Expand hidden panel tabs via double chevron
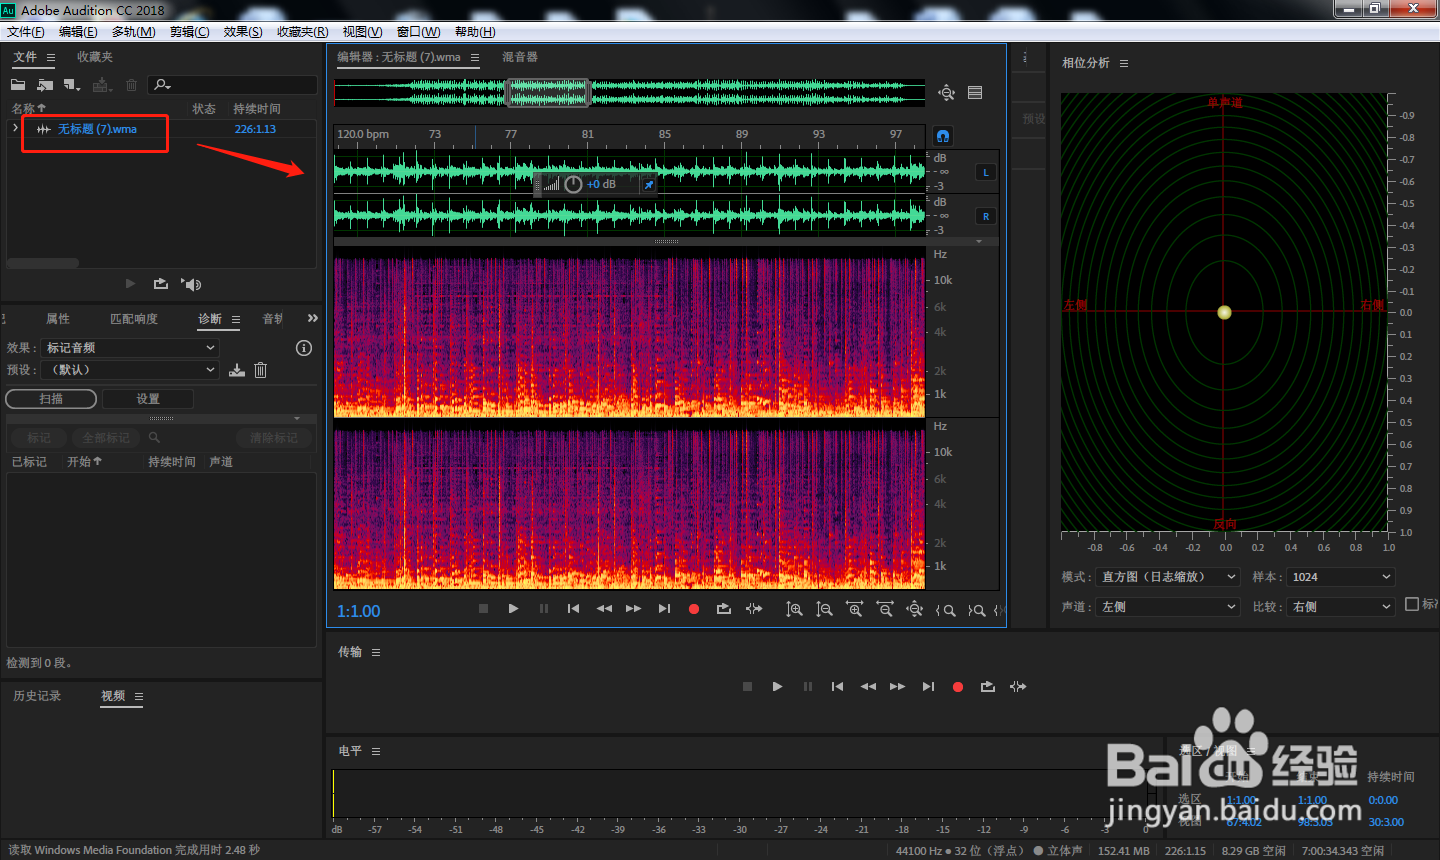 (x=312, y=318)
